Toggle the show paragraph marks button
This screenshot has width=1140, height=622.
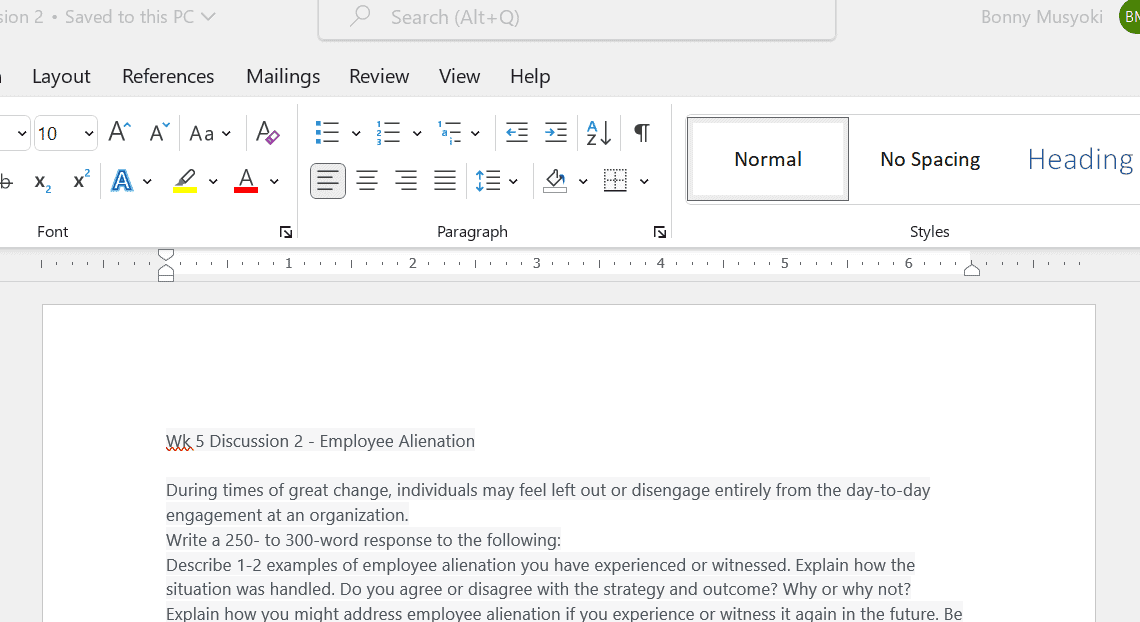point(642,132)
